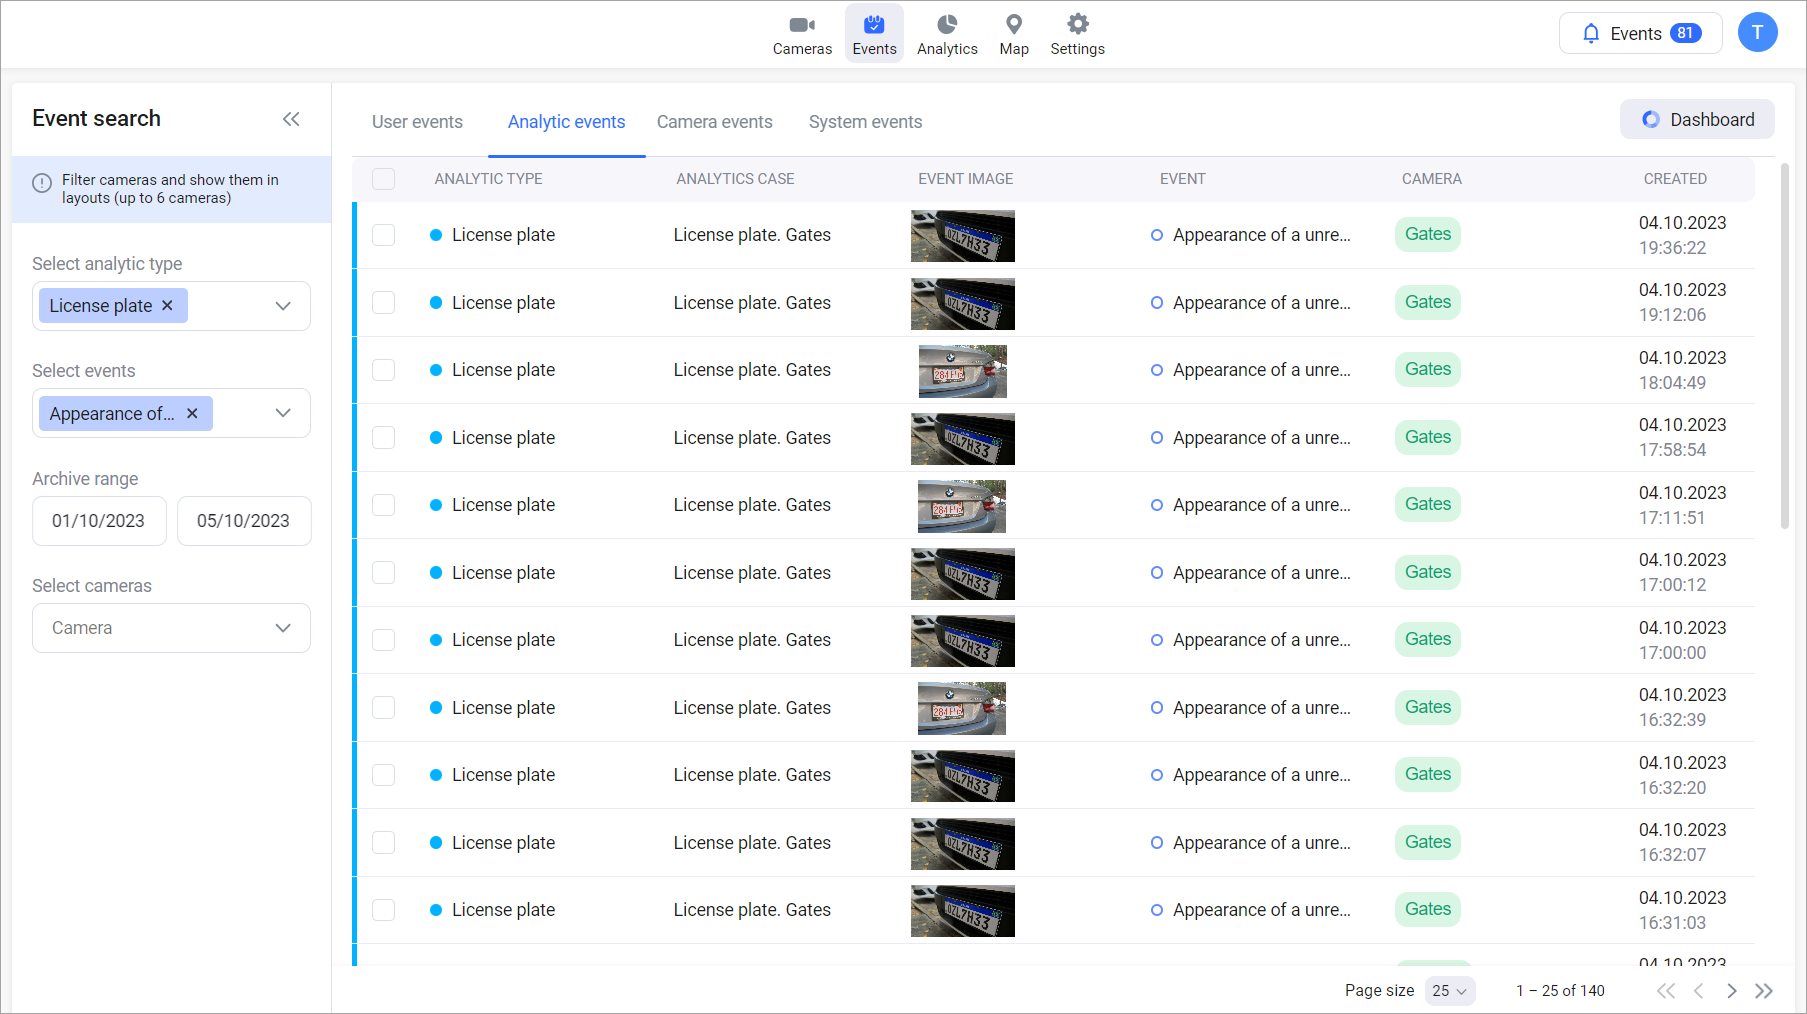
Task: Open the Analytics section
Action: [x=946, y=34]
